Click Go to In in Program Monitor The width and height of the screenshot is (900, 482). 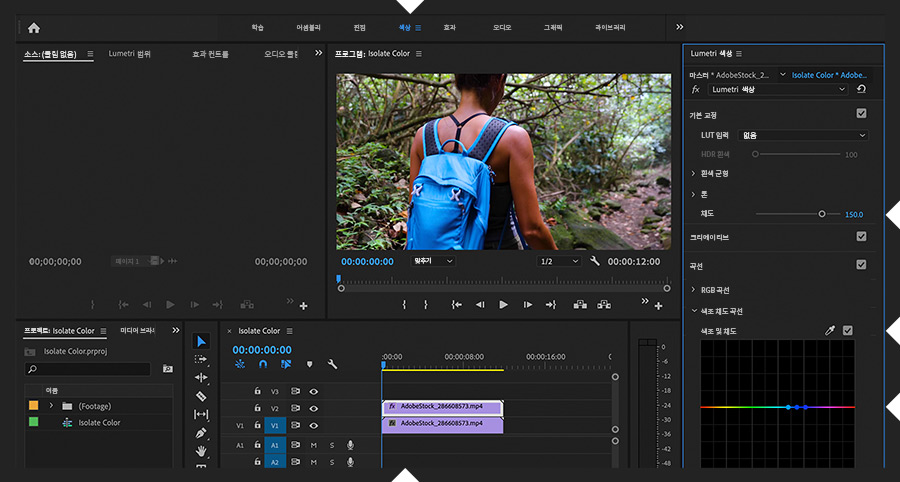tap(457, 305)
